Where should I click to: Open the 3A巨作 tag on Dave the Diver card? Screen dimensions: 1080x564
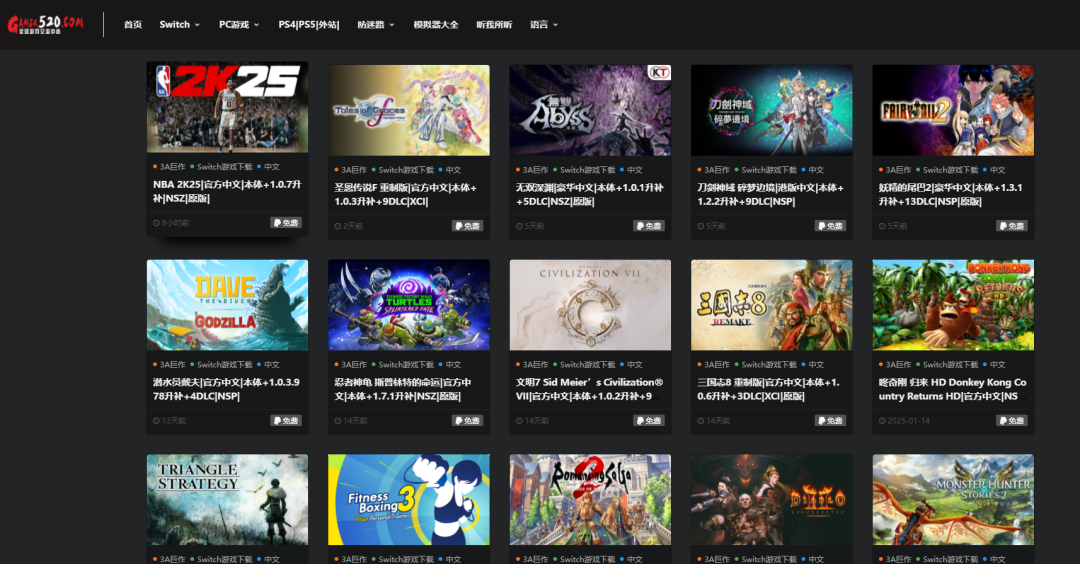[172, 364]
